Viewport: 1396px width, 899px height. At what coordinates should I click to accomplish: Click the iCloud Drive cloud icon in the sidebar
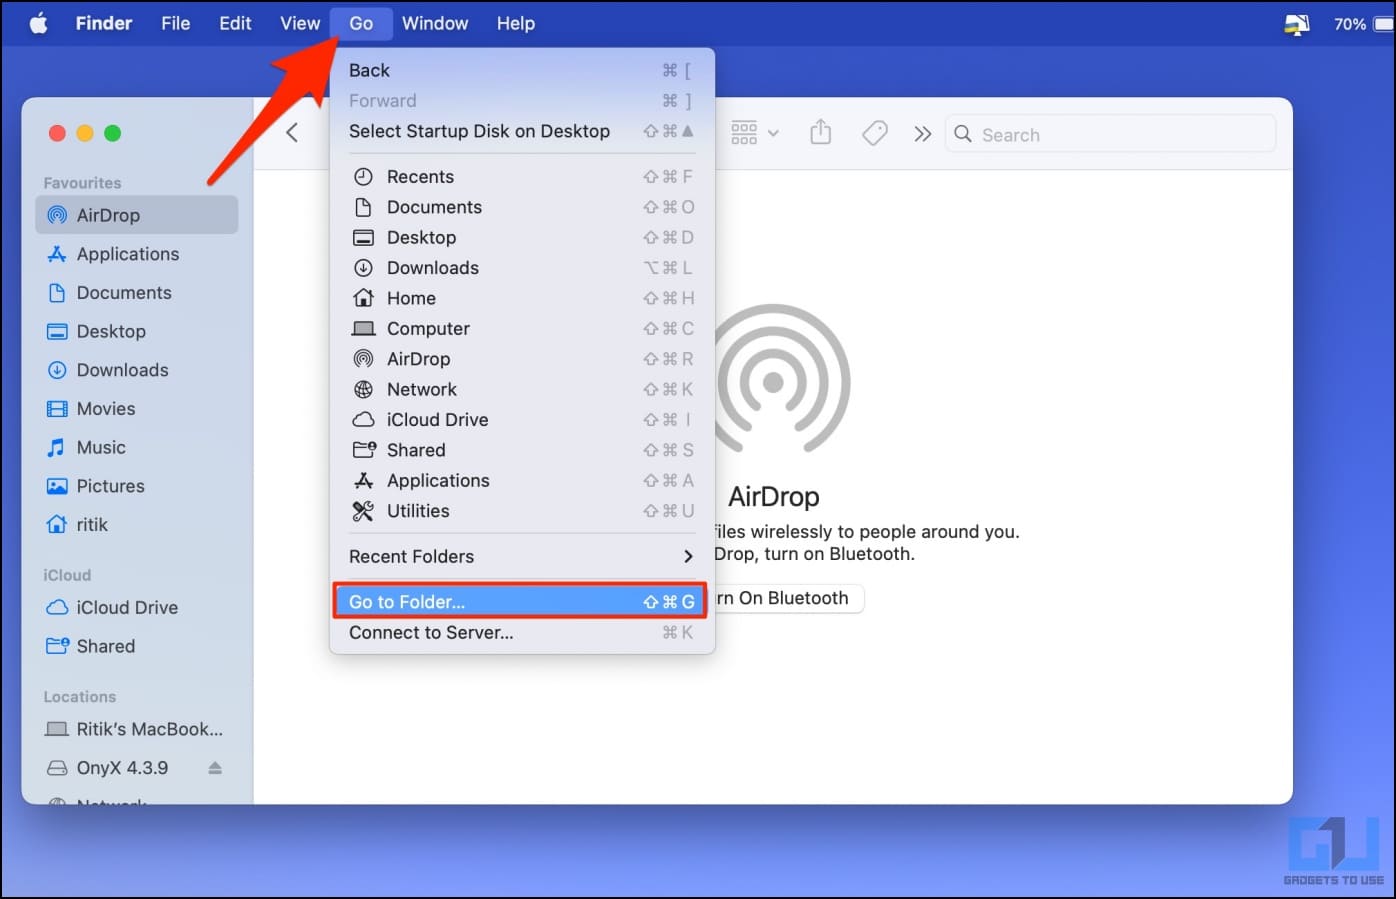click(x=57, y=607)
